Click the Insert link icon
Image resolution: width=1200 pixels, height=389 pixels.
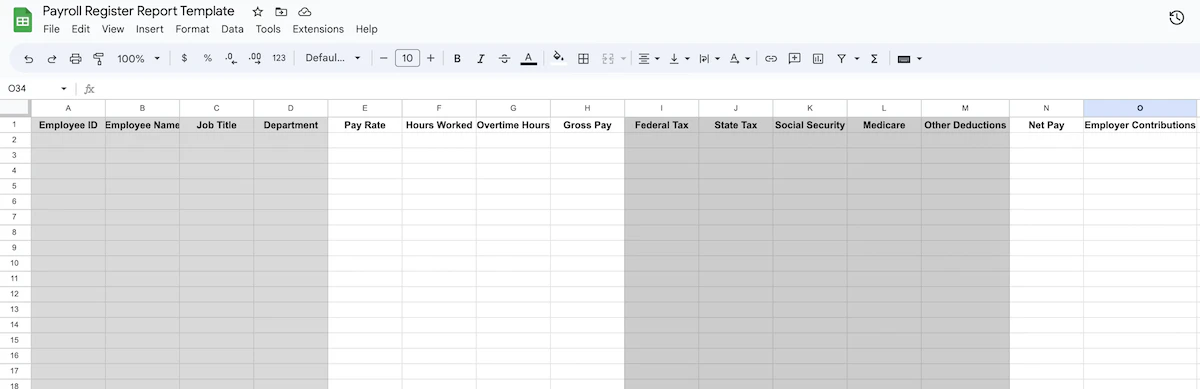click(x=771, y=59)
